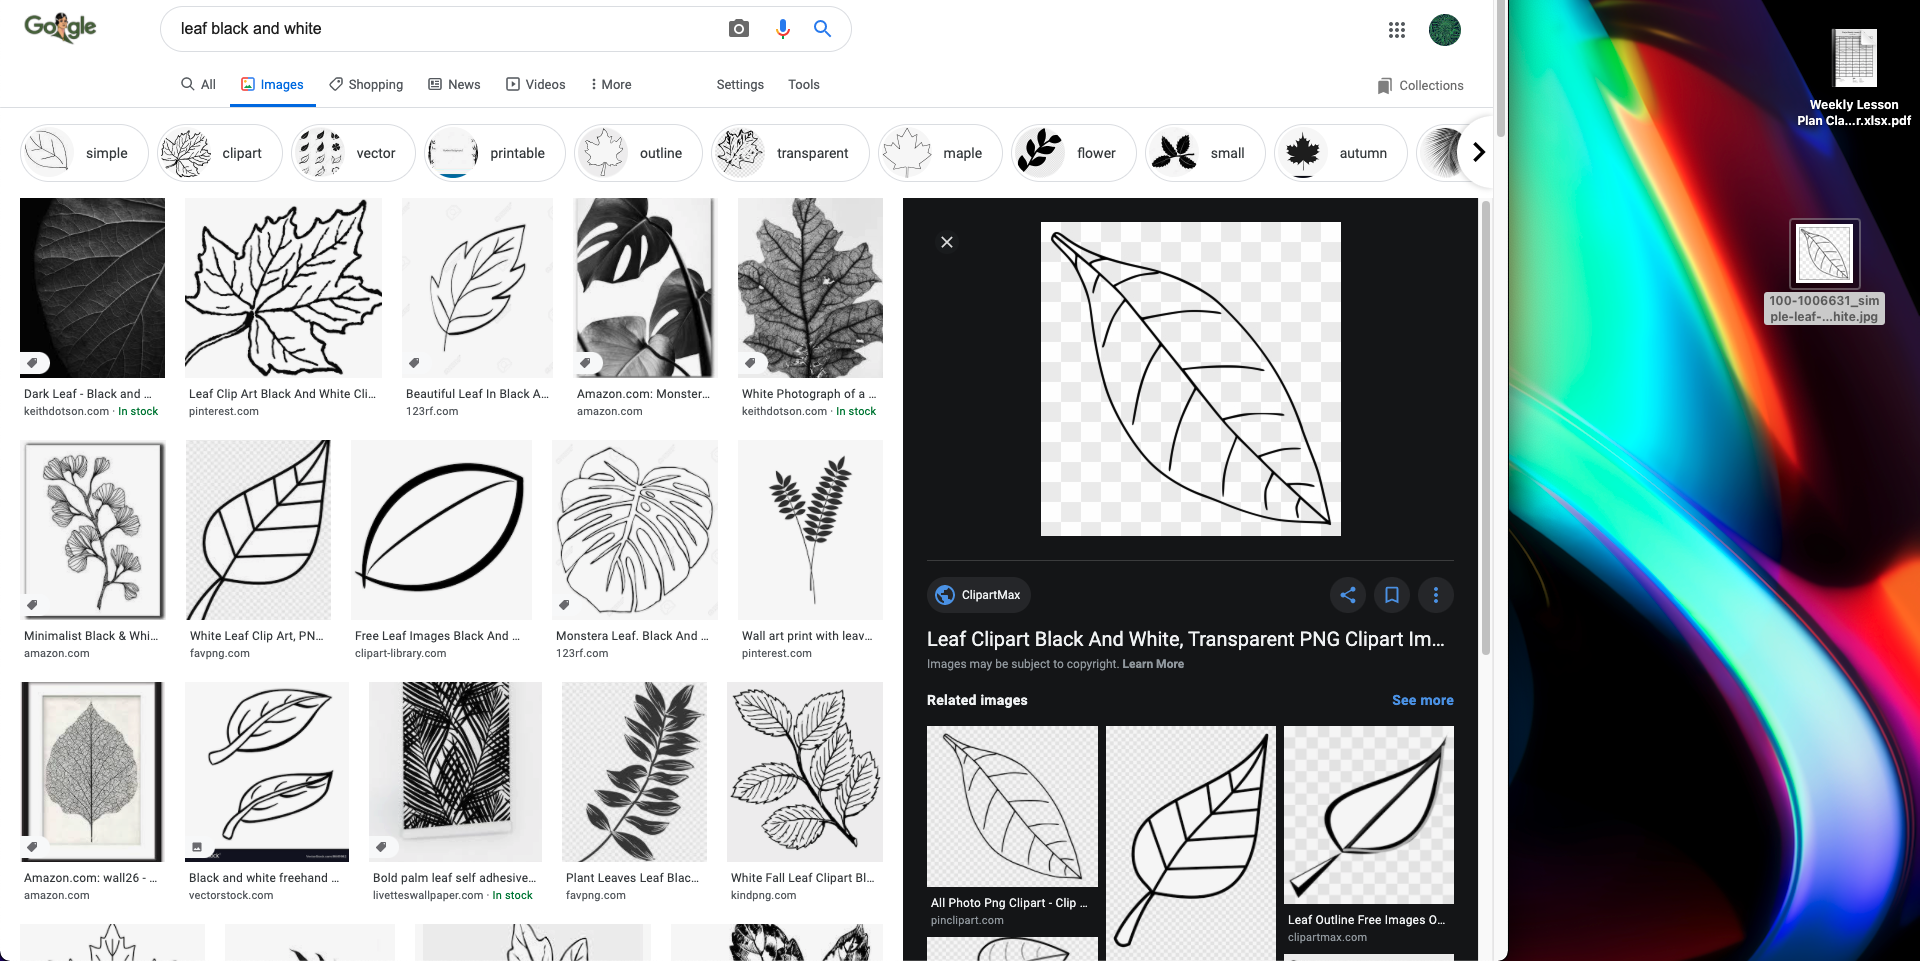Apply the printable filter chip

[495, 153]
